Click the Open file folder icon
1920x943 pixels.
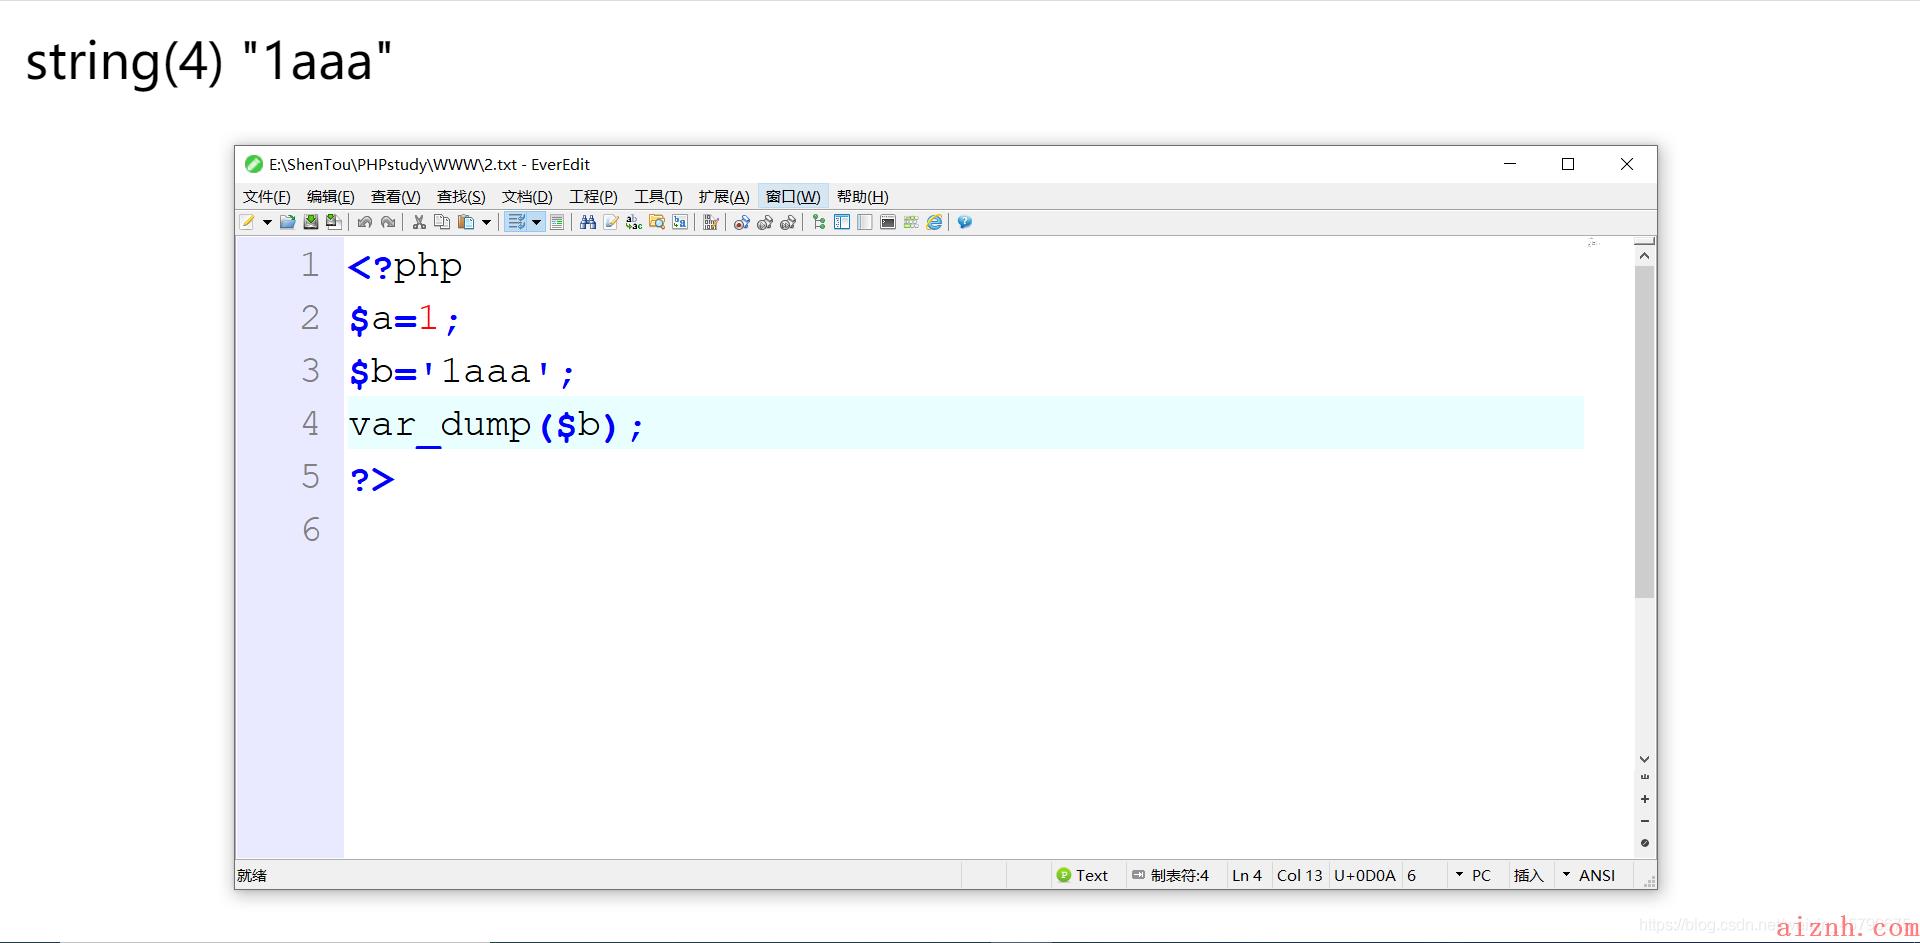pyautogui.click(x=287, y=222)
